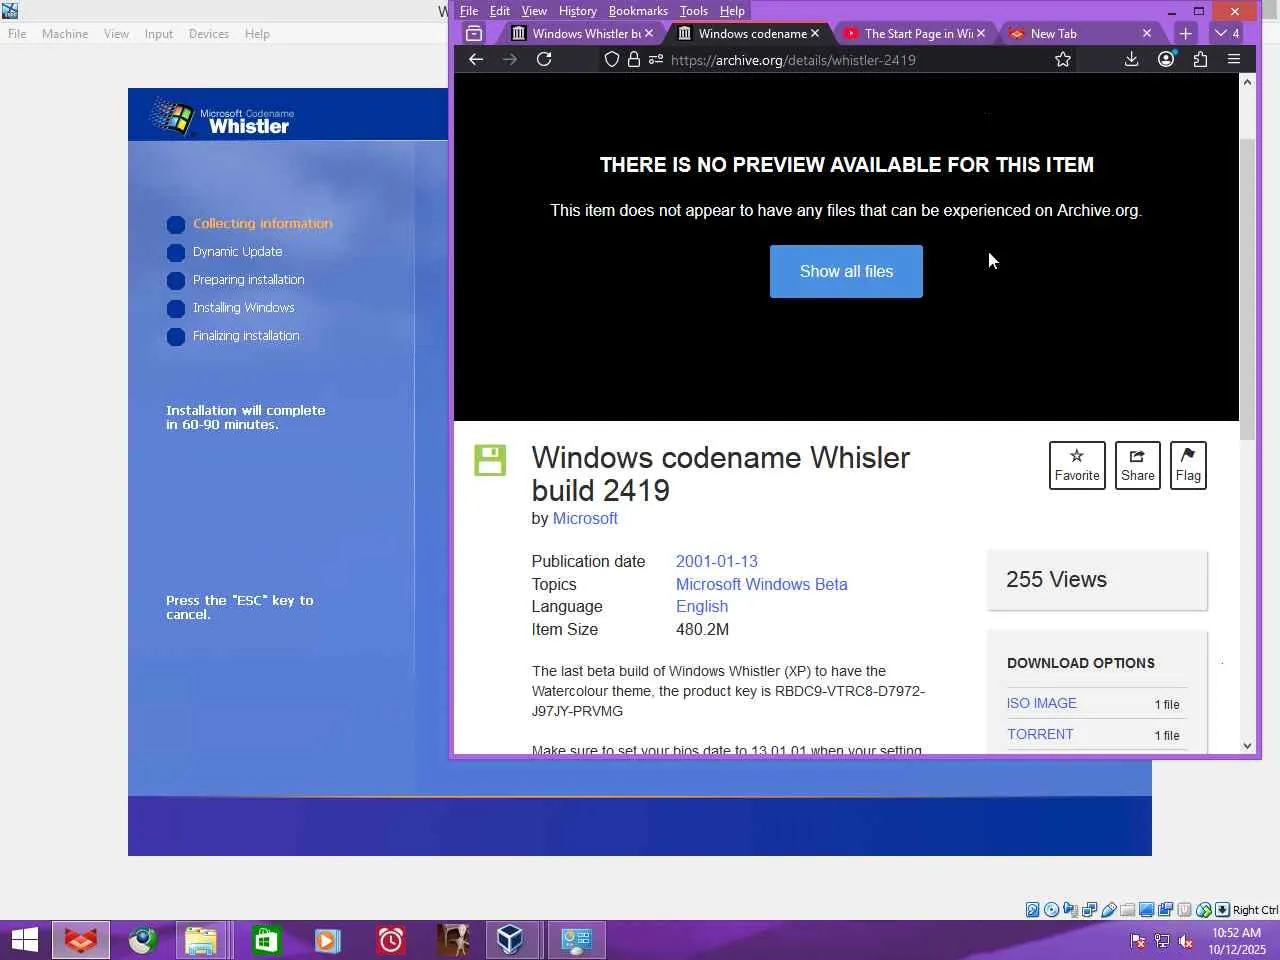Share this archive item
The height and width of the screenshot is (960, 1280).
click(x=1137, y=465)
